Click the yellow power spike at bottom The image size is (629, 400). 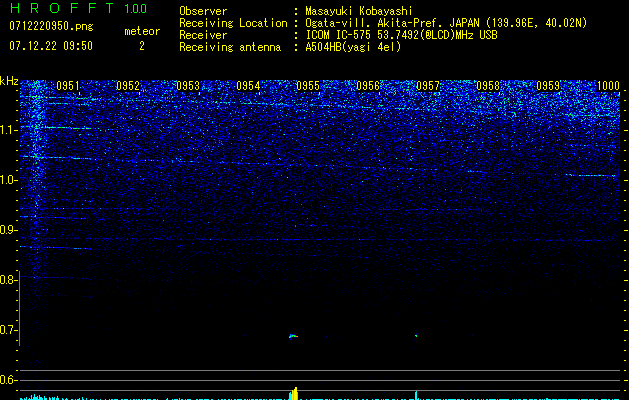[x=294, y=394]
